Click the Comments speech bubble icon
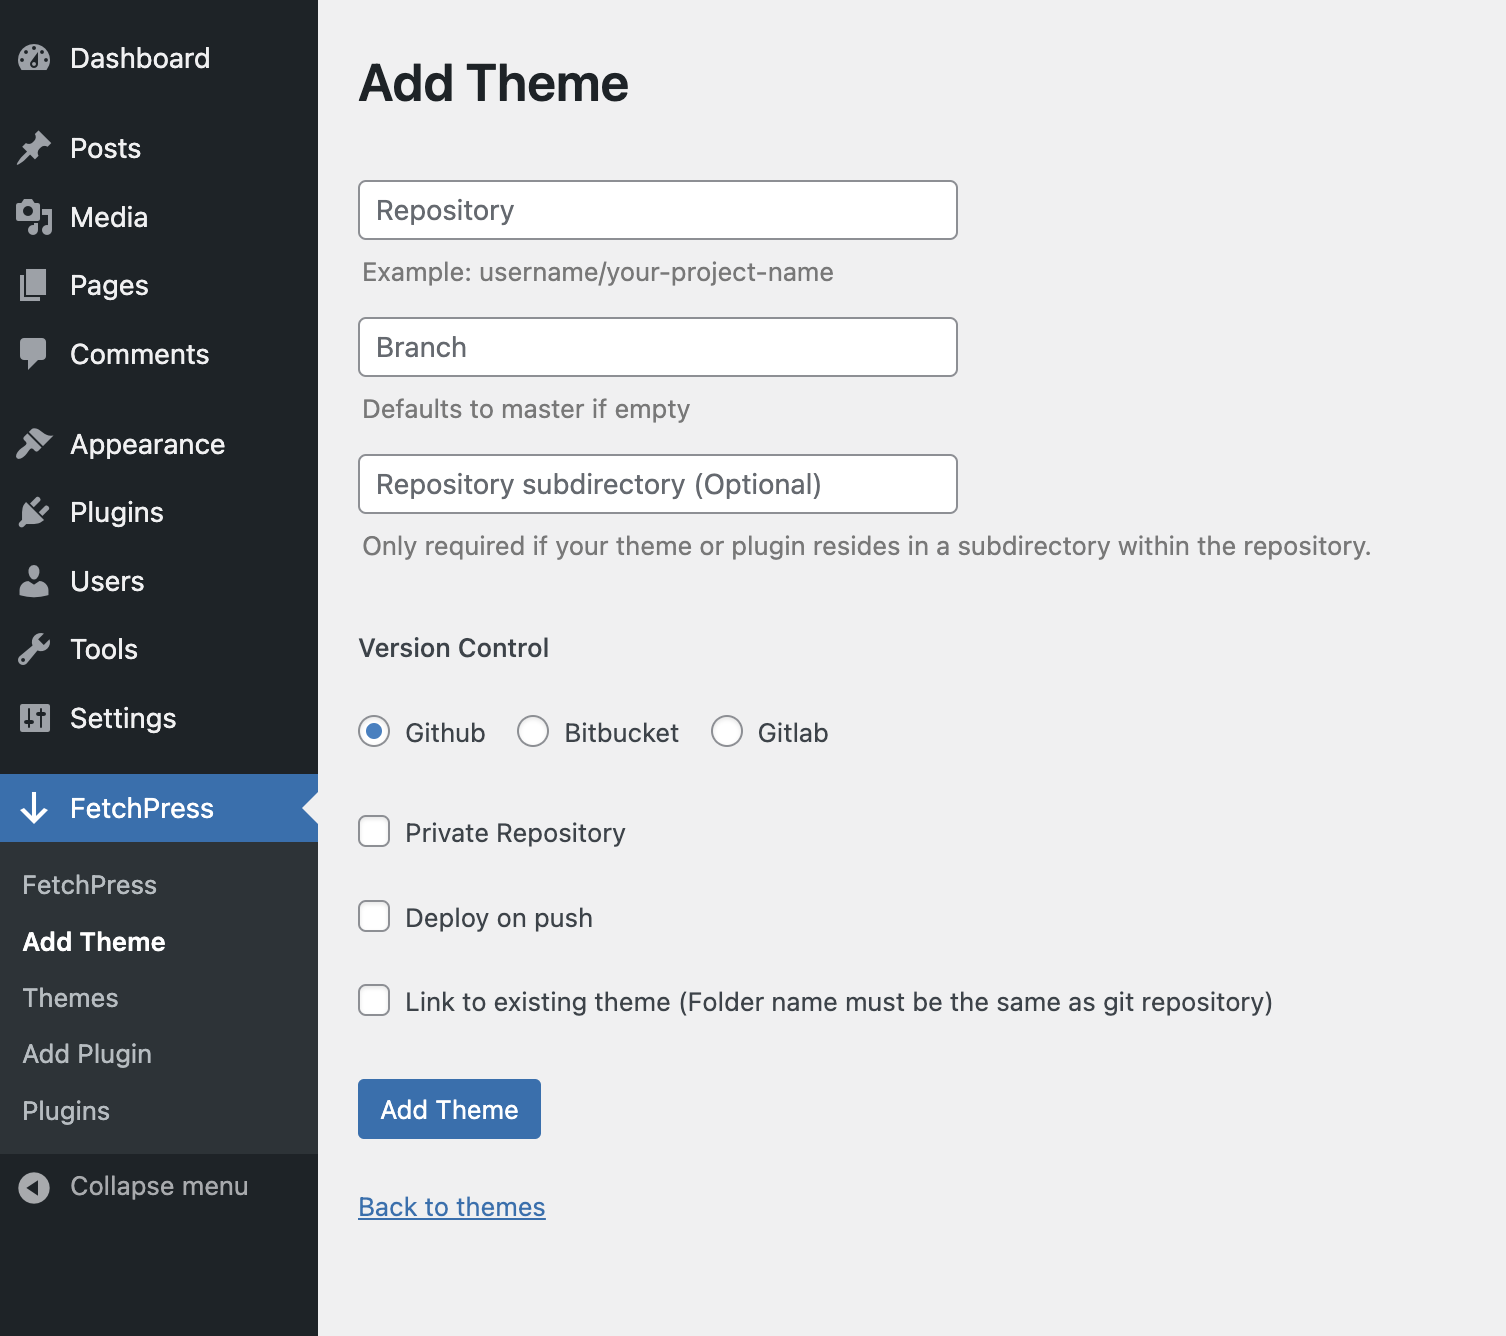Screen dimensions: 1506x1336 [x=33, y=353]
